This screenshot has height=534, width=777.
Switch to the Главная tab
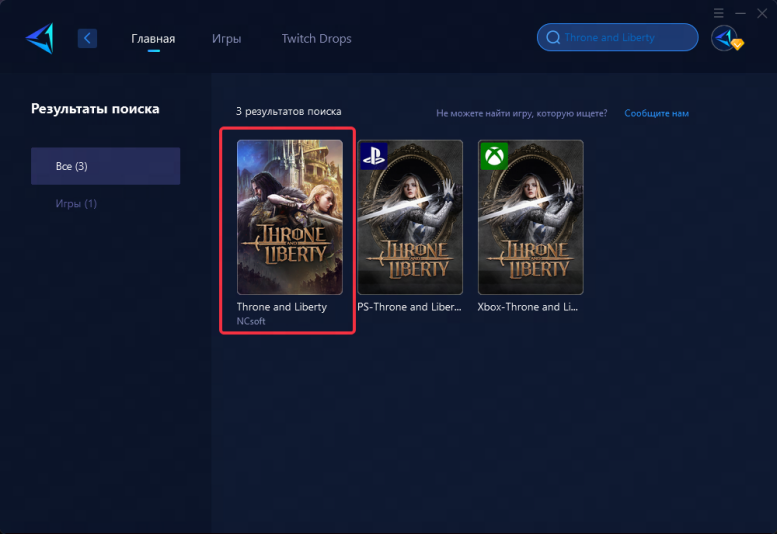pos(153,39)
